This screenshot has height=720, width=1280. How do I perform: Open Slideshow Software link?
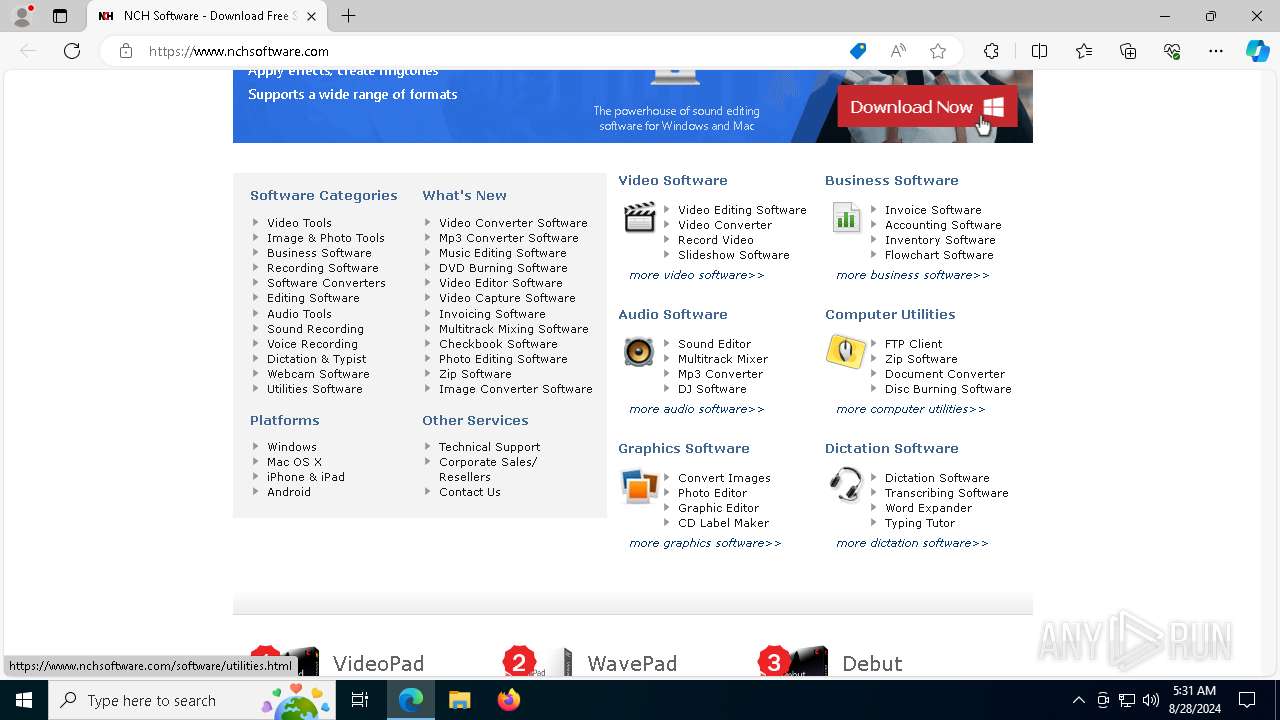point(734,255)
